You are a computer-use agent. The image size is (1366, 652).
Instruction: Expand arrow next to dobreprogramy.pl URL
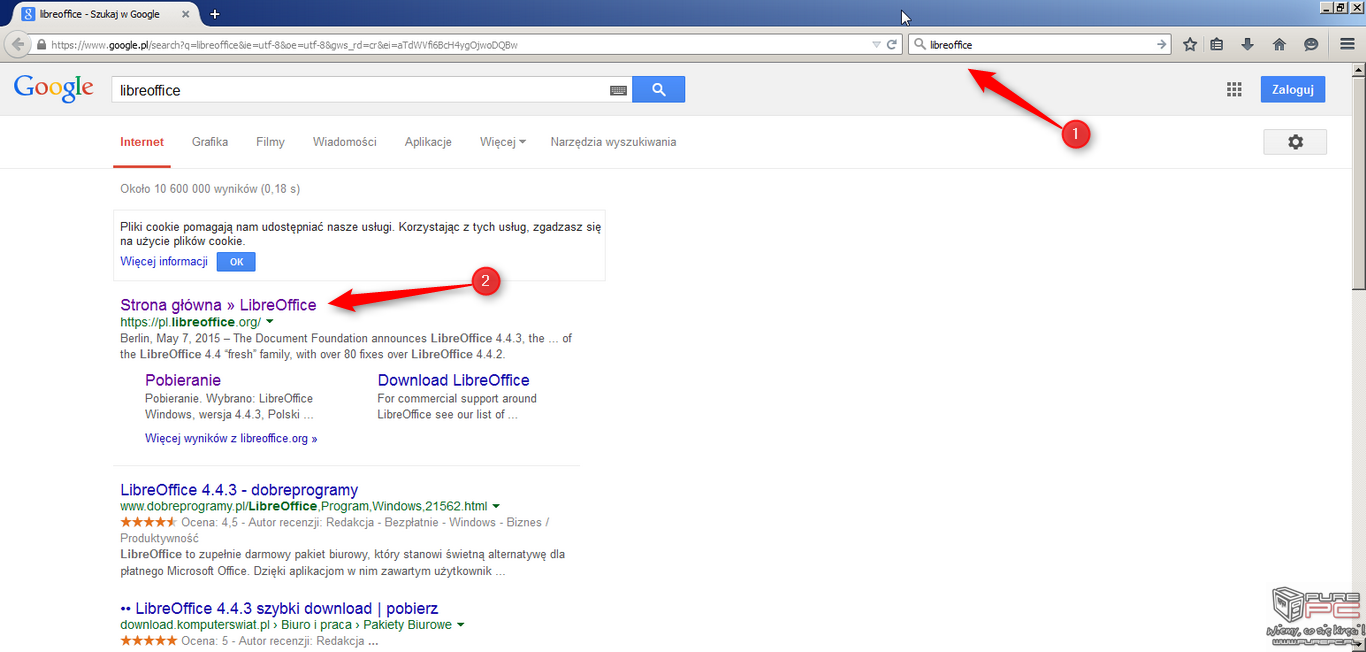496,507
